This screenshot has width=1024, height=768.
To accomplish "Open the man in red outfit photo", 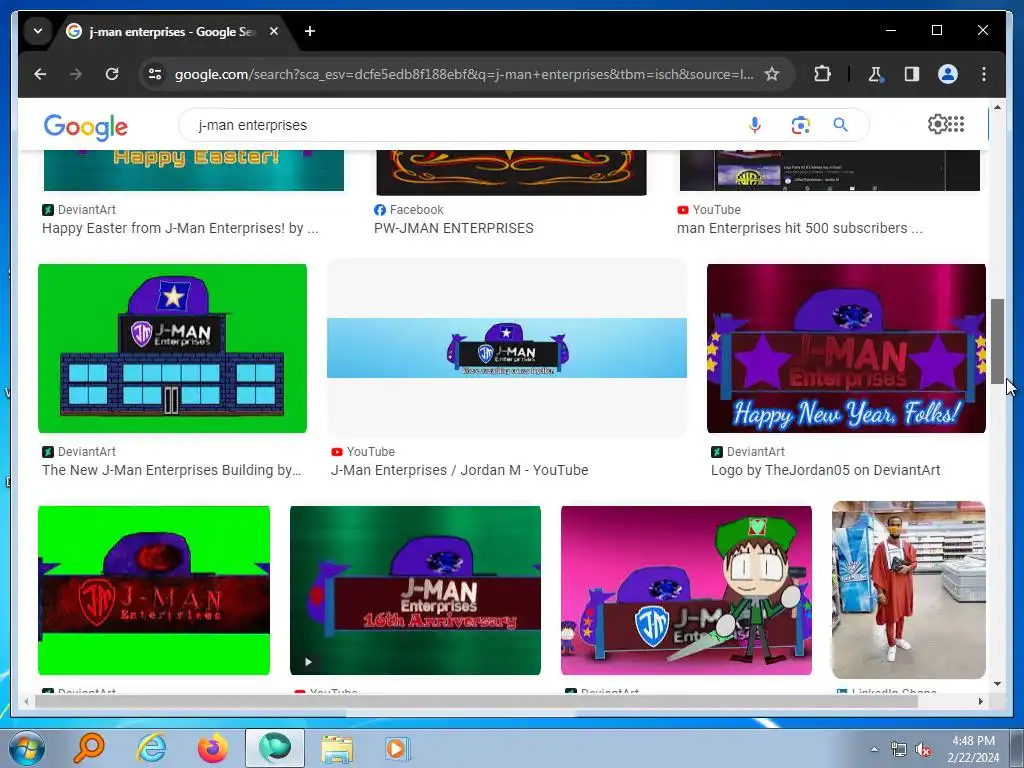I will point(908,590).
